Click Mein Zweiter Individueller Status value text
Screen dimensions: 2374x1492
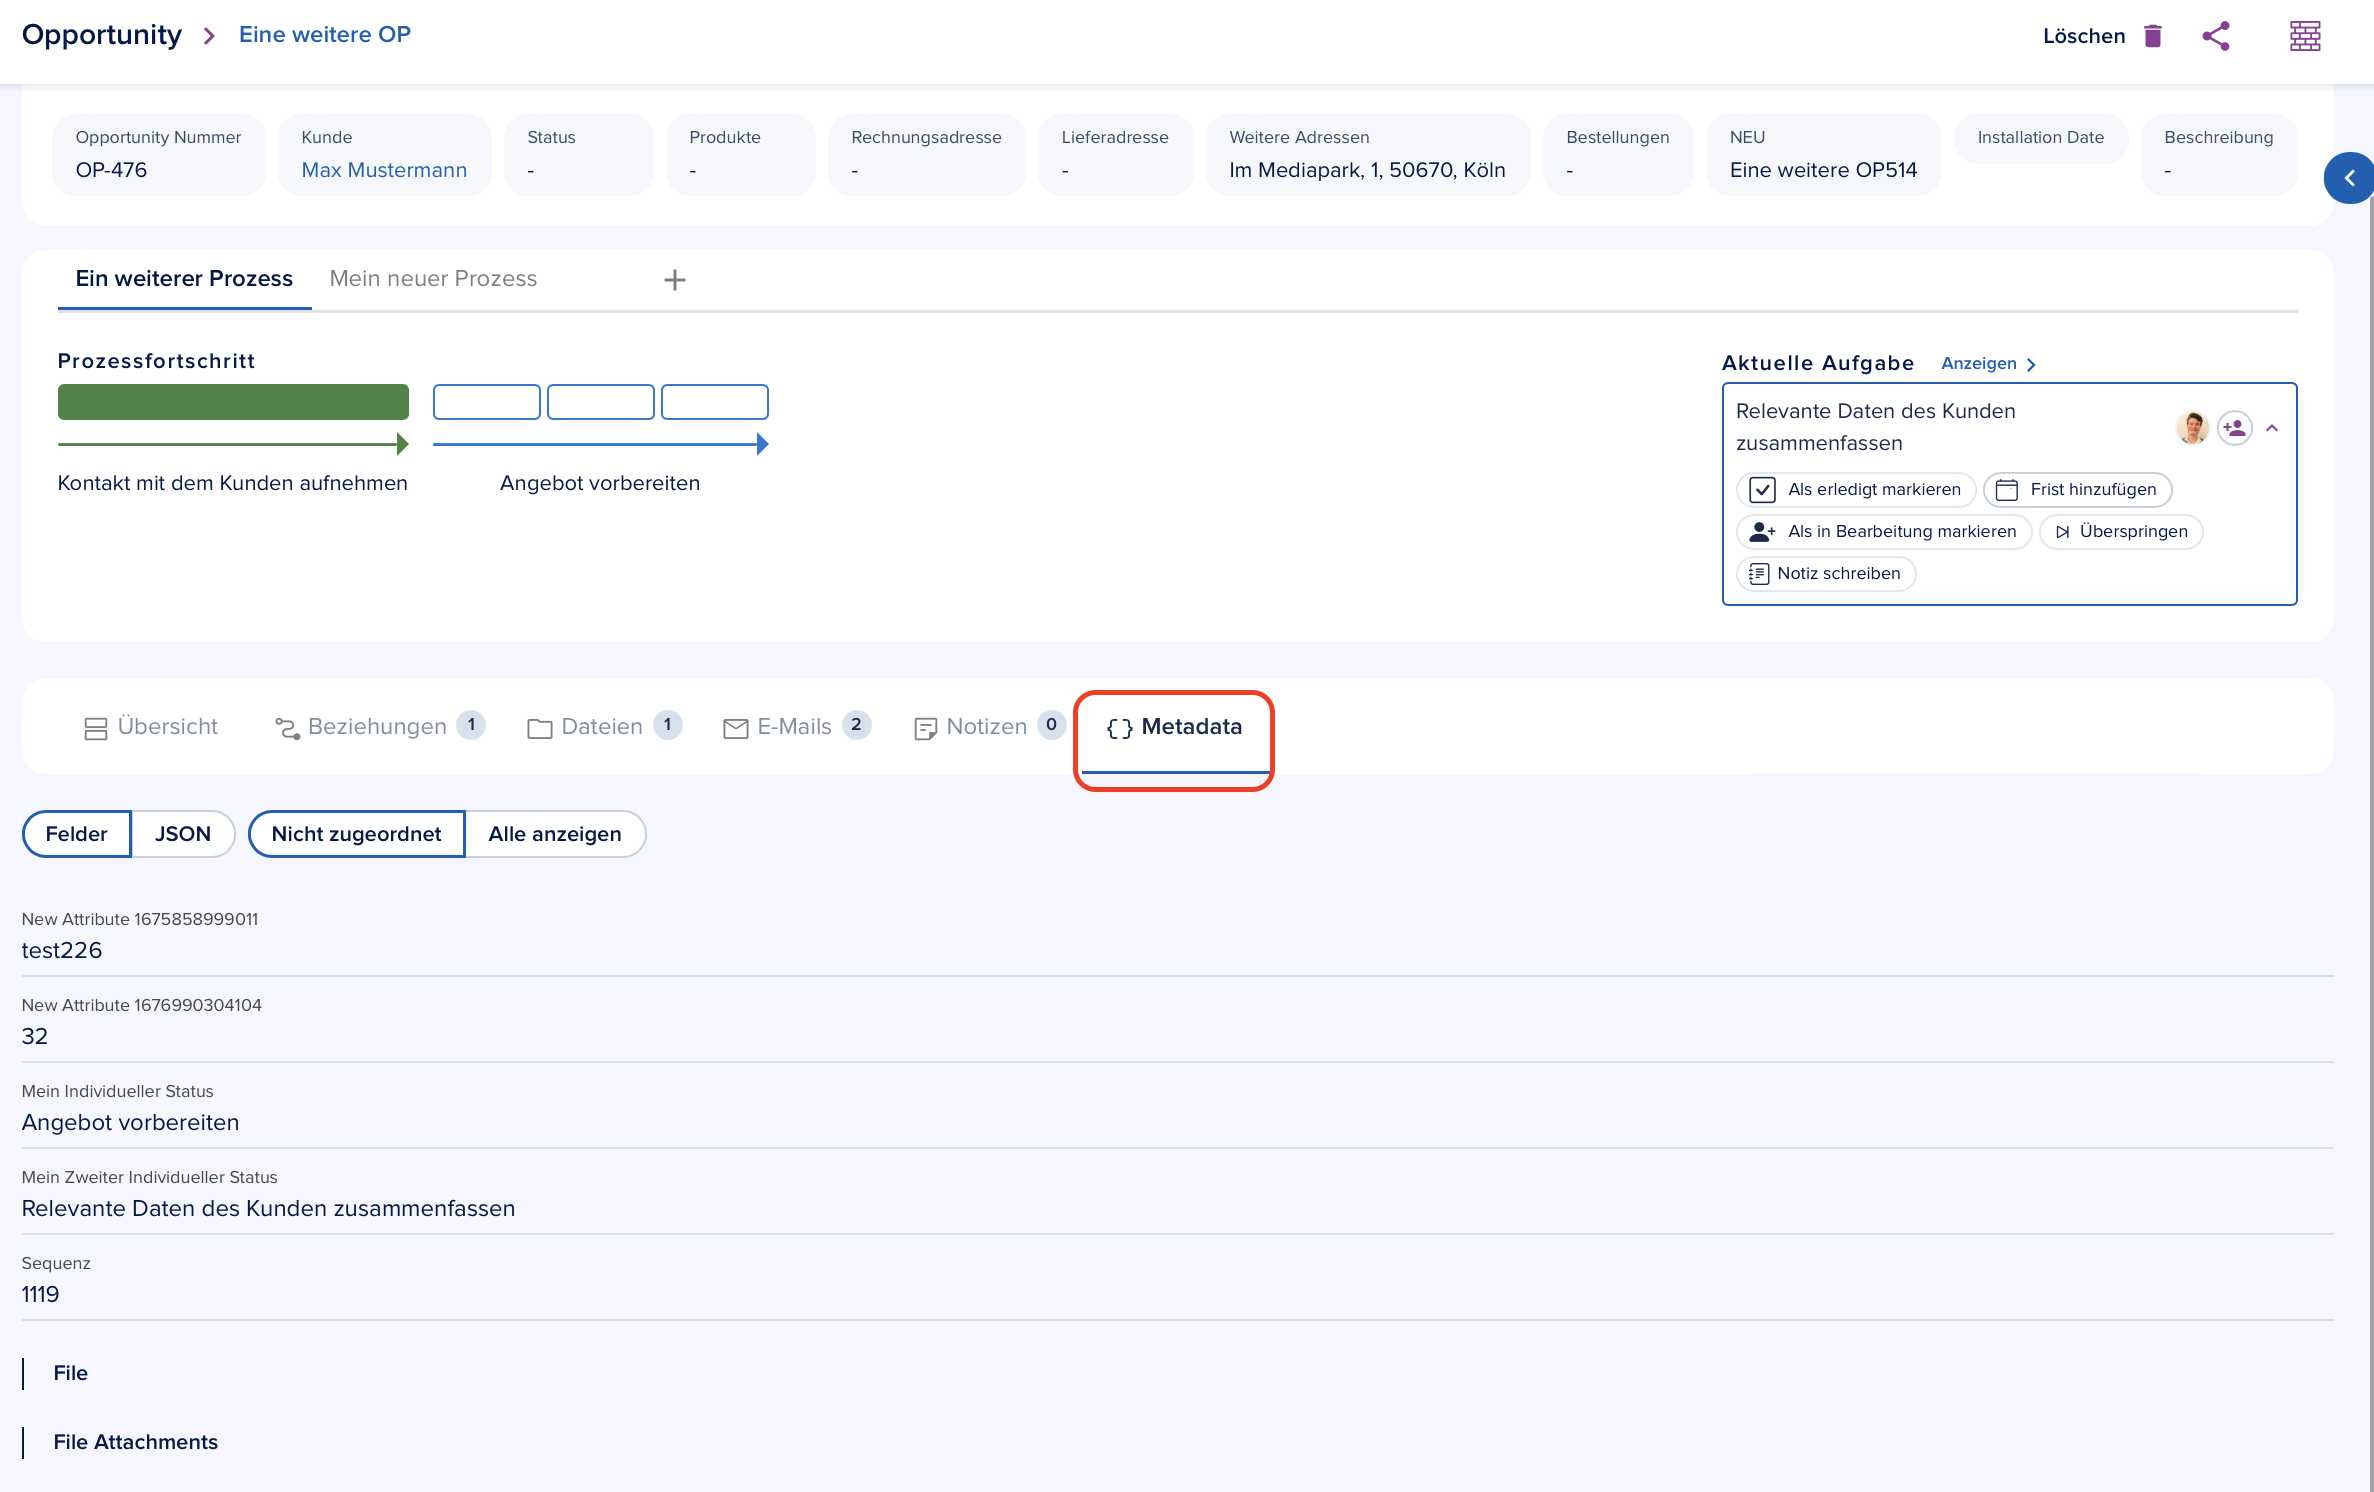pyautogui.click(x=268, y=1208)
